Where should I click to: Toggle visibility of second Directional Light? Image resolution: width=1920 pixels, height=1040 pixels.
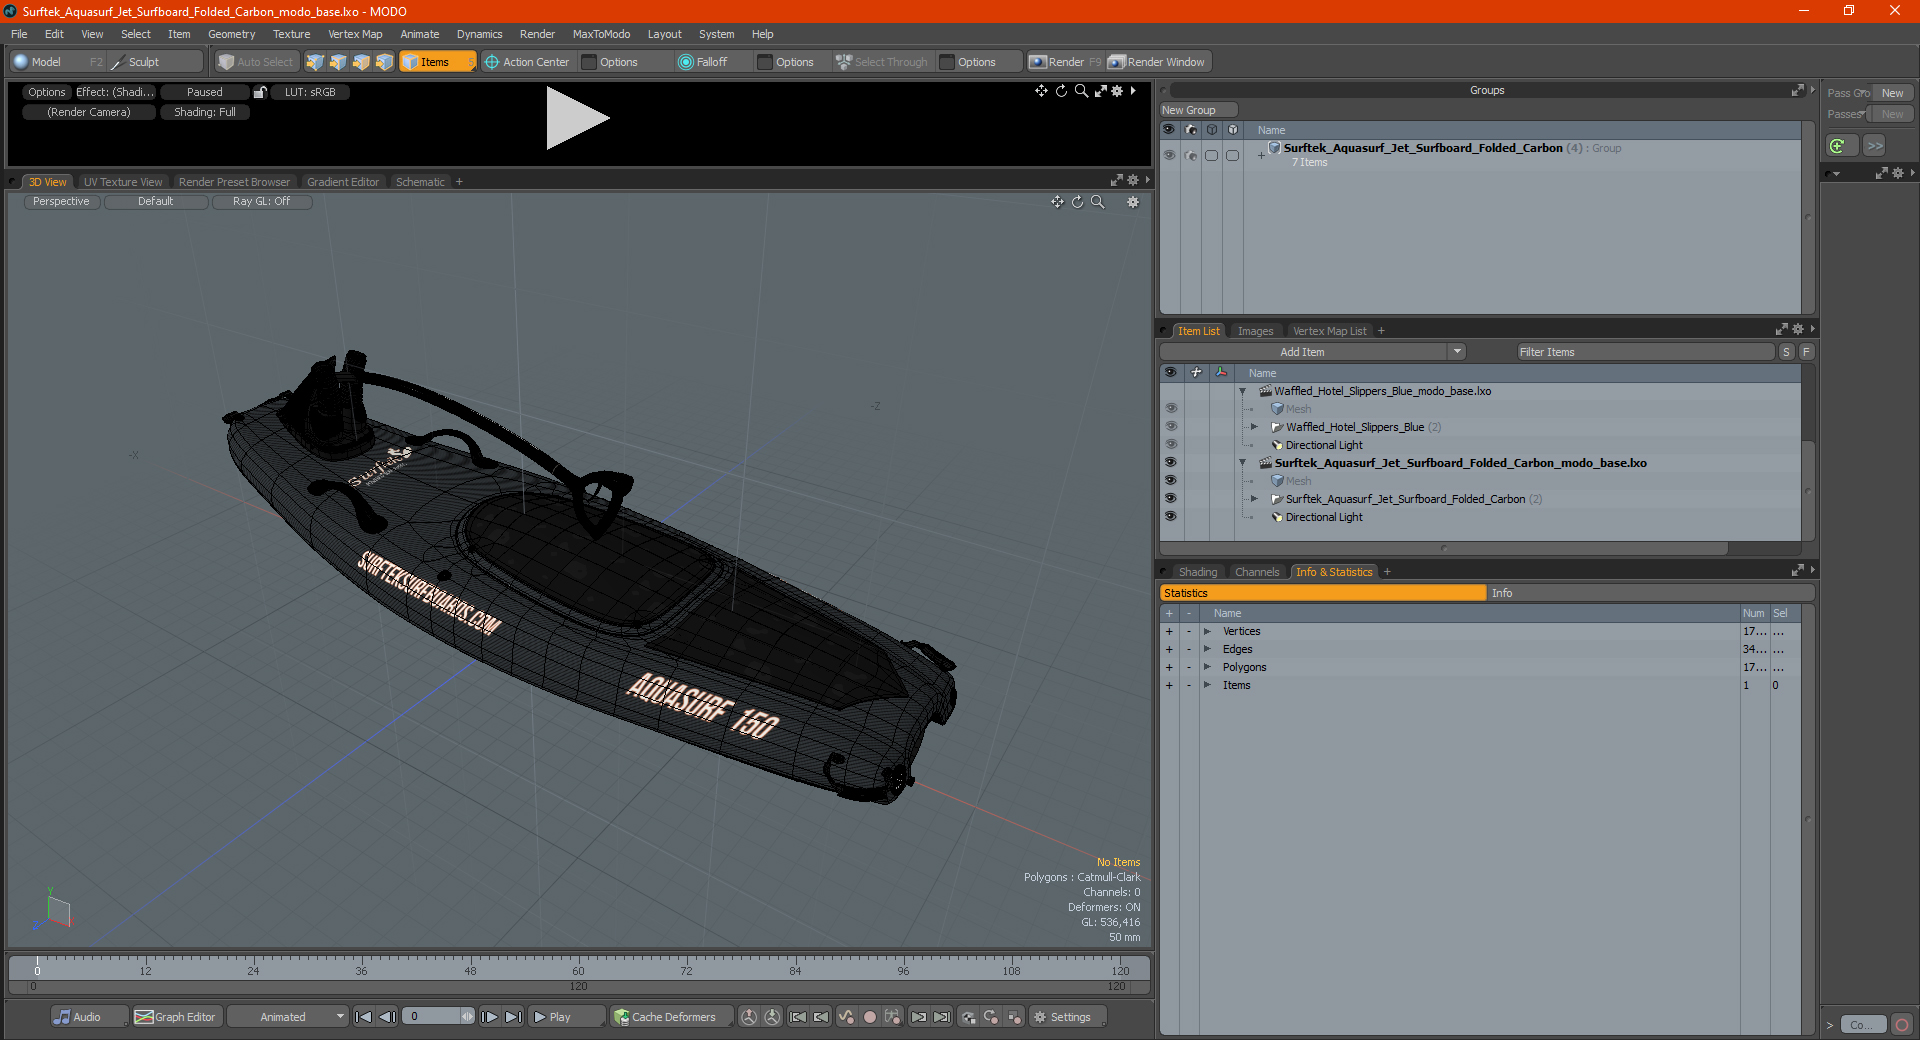point(1171,517)
